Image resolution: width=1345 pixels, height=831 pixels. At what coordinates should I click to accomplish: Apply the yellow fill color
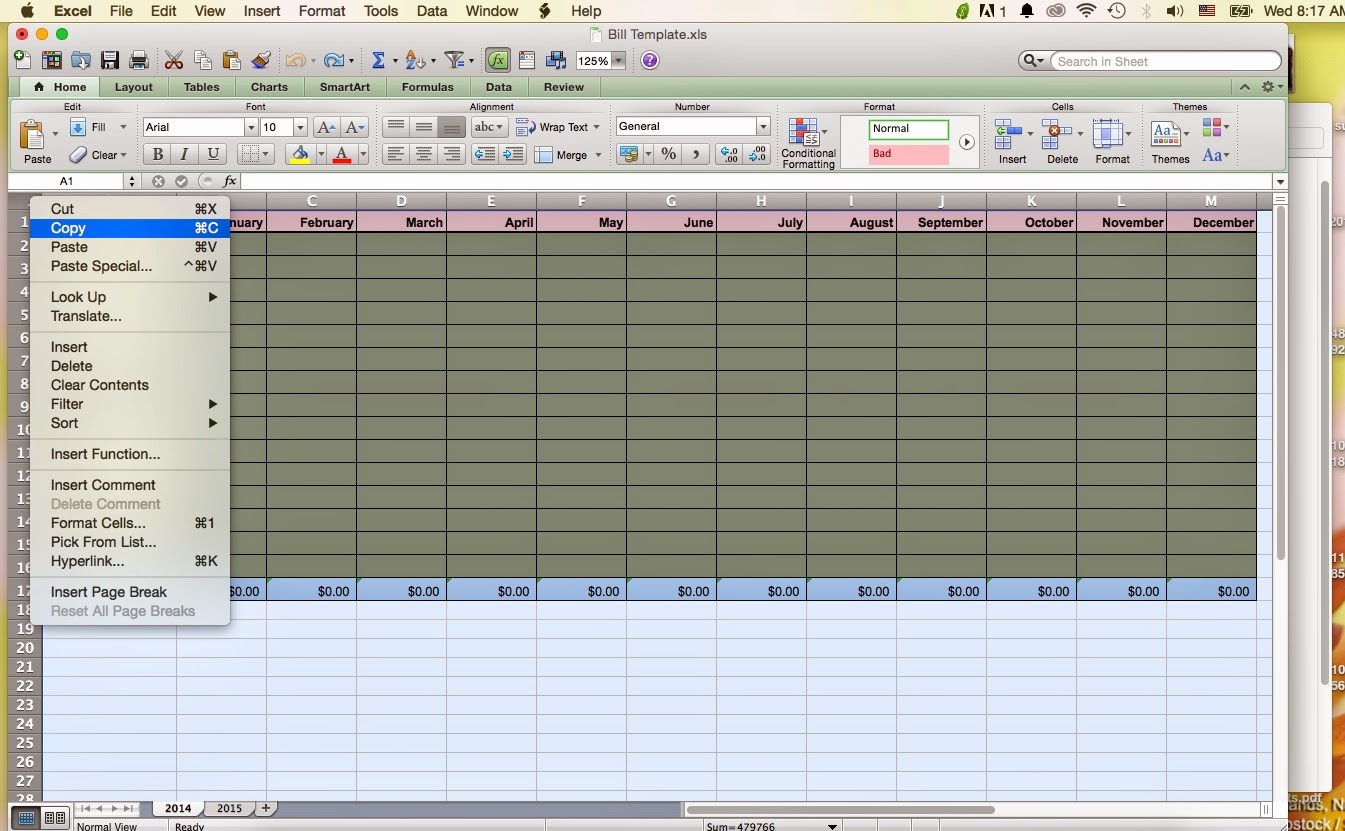pyautogui.click(x=299, y=154)
